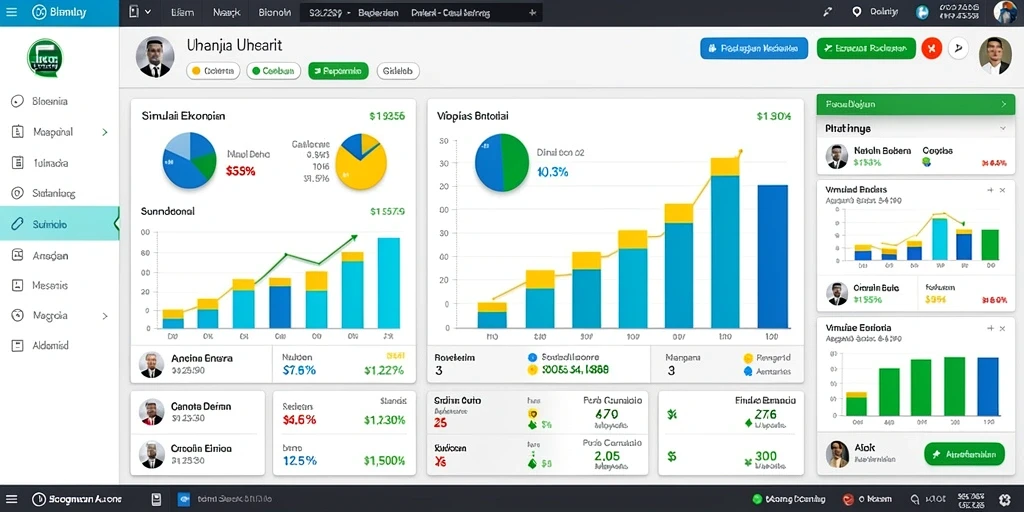Click the location pin icon in top bar
This screenshot has height=512, width=1024.
(857, 12)
